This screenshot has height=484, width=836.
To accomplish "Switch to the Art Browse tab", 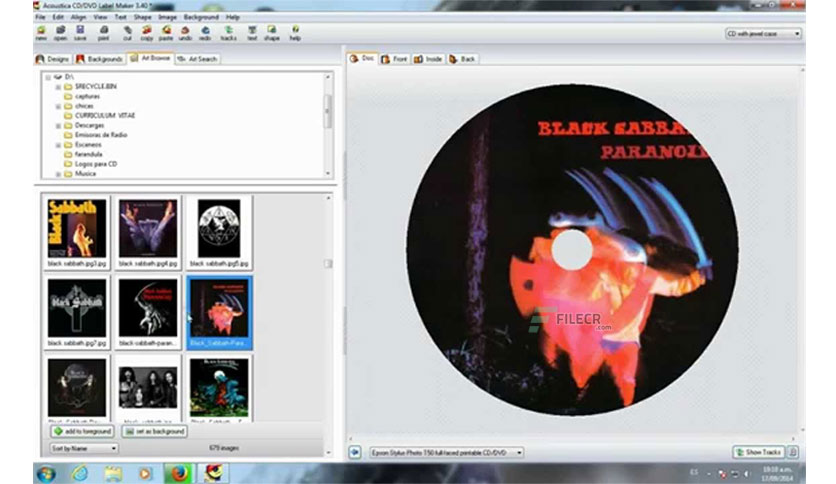I will coord(150,58).
